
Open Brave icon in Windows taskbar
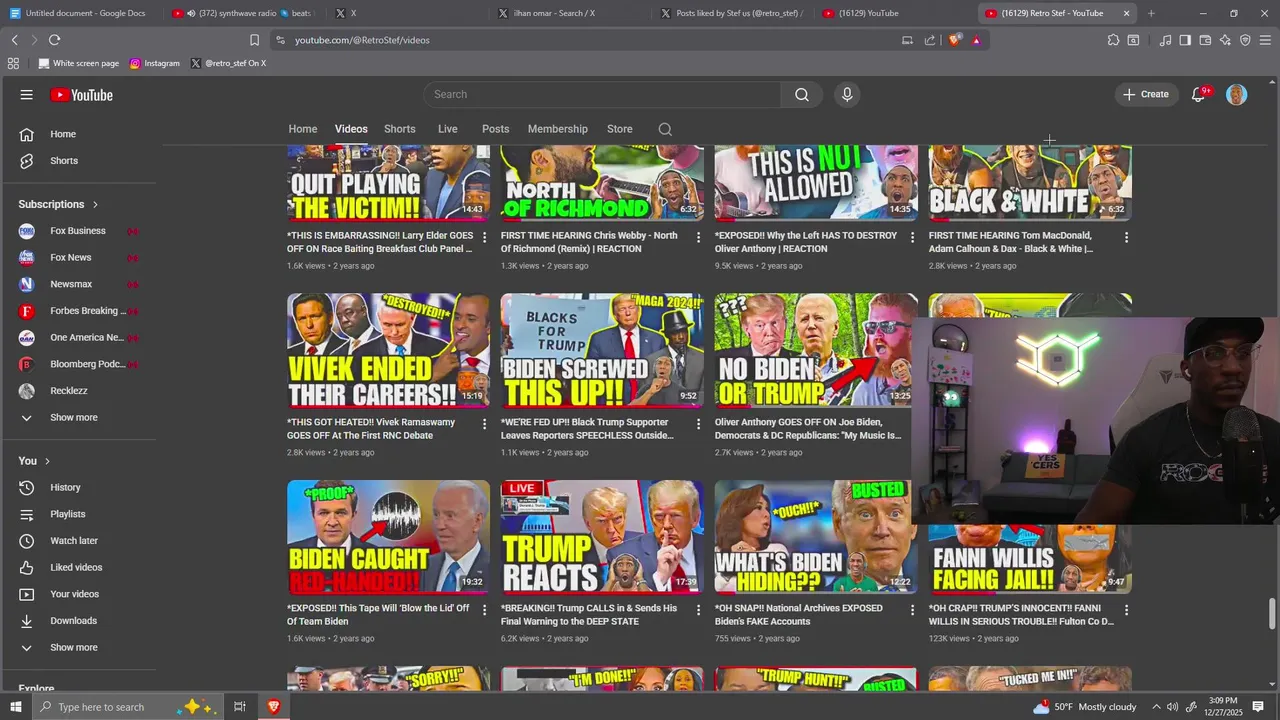273,707
